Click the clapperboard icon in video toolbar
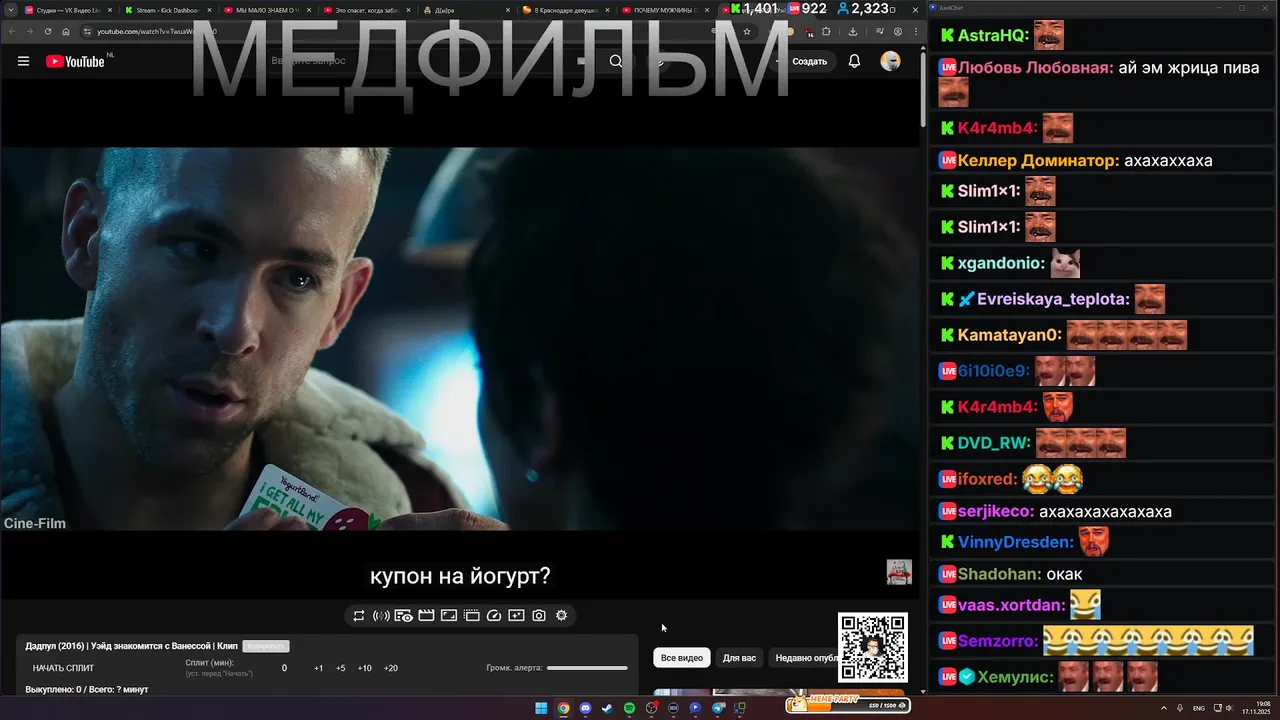Viewport: 1280px width, 720px height. click(426, 616)
